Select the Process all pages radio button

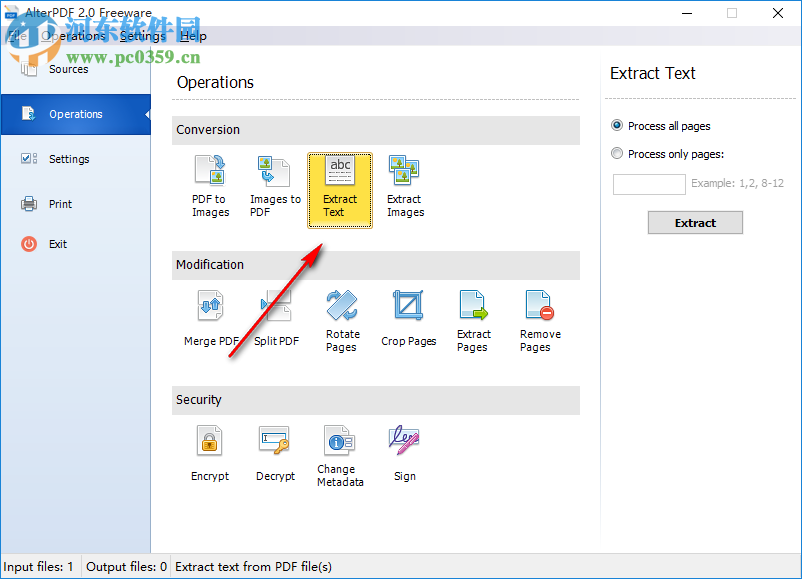click(617, 126)
